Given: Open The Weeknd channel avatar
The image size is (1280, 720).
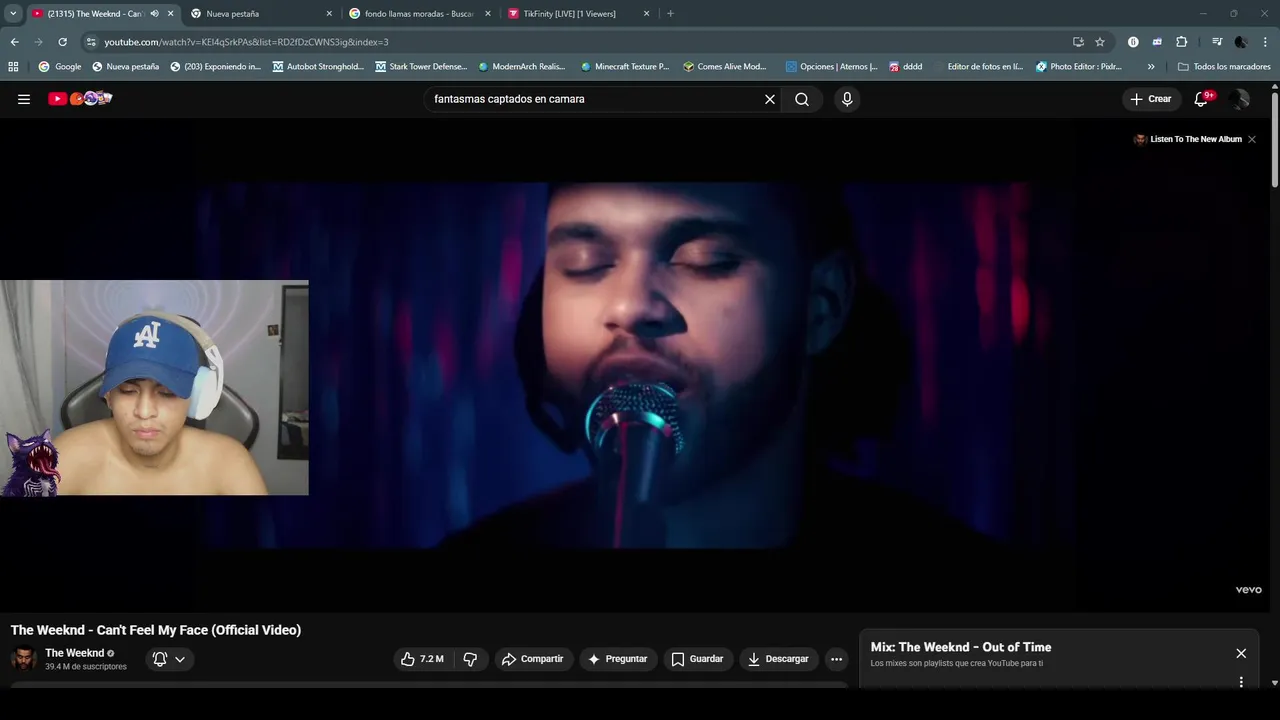Looking at the screenshot, I should coord(23,659).
